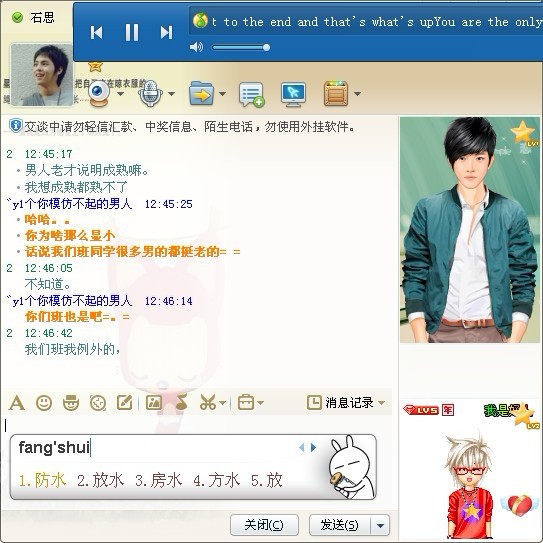The width and height of the screenshot is (543, 543).
Task: Click the green online status icon
Action: 17,17
